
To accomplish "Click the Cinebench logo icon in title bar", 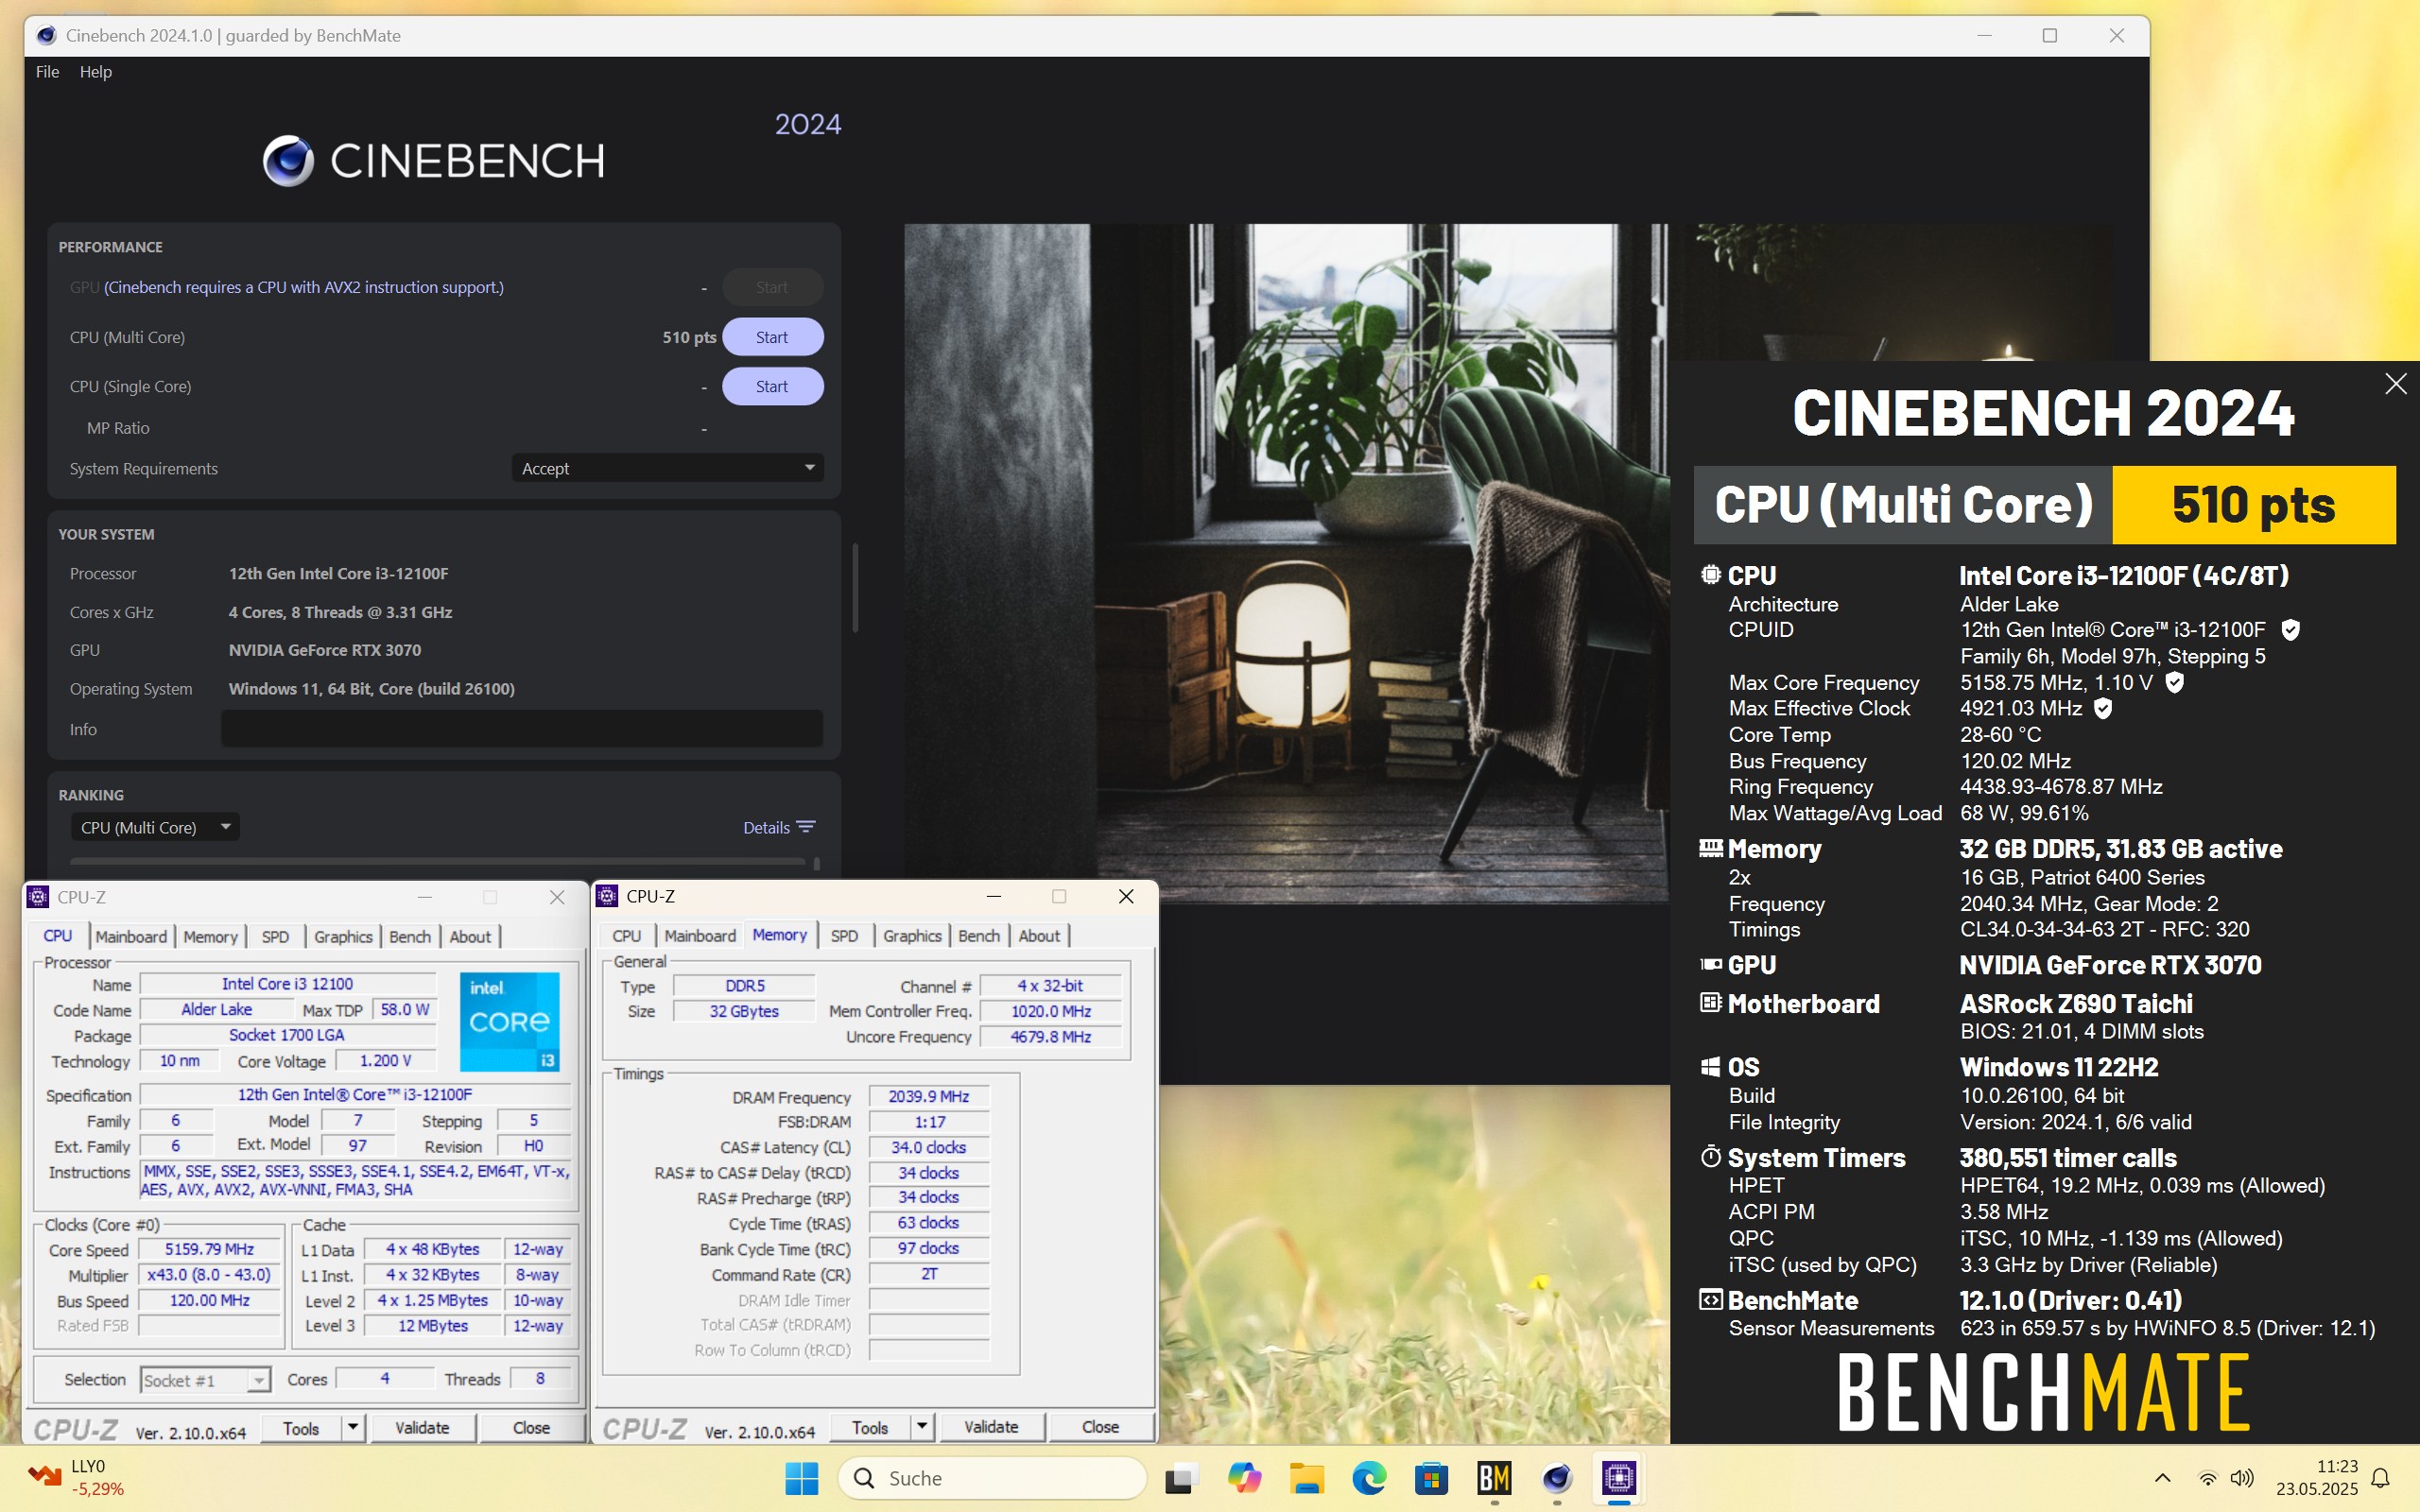I will pyautogui.click(x=46, y=36).
